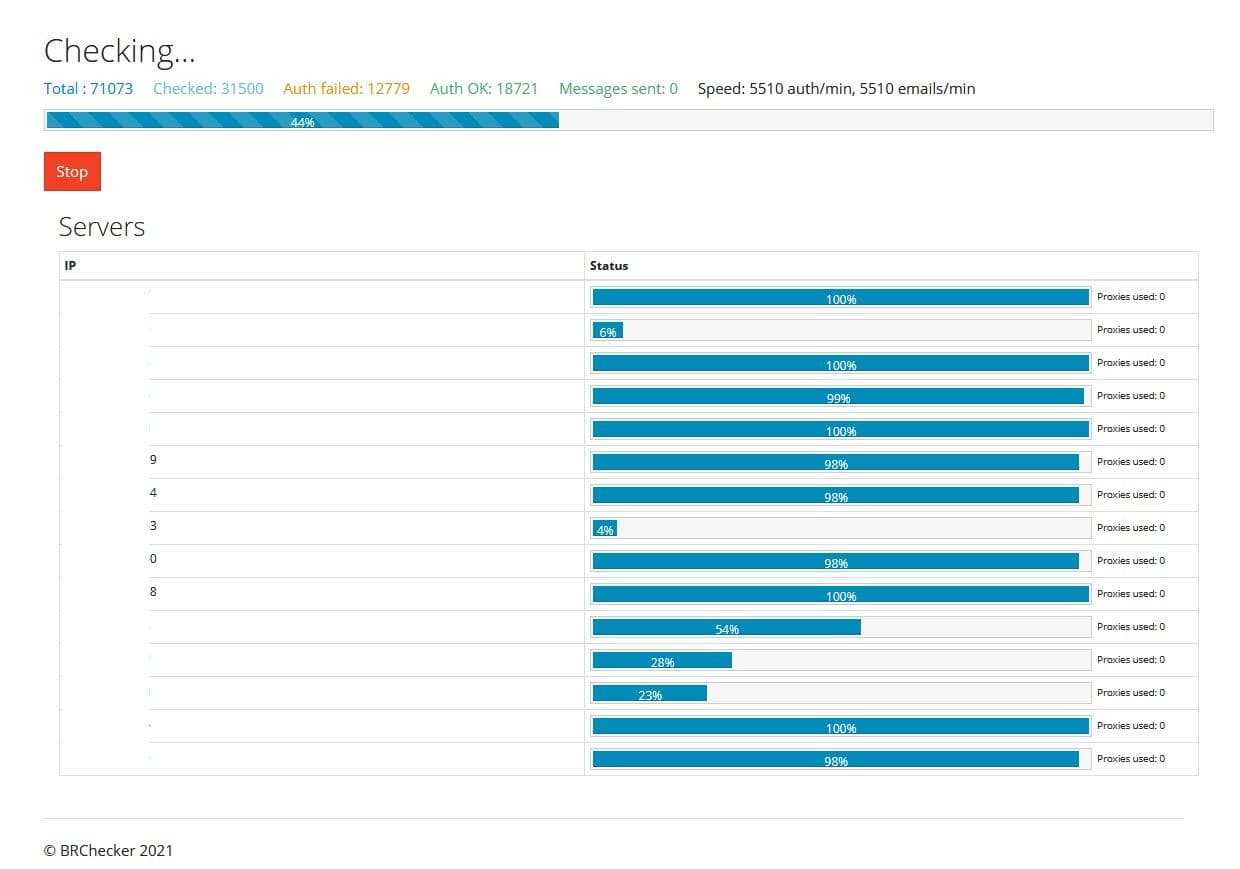Click the "© BRChecker 2021" footer text
Screen dimensions: 1240x869
point(107,850)
